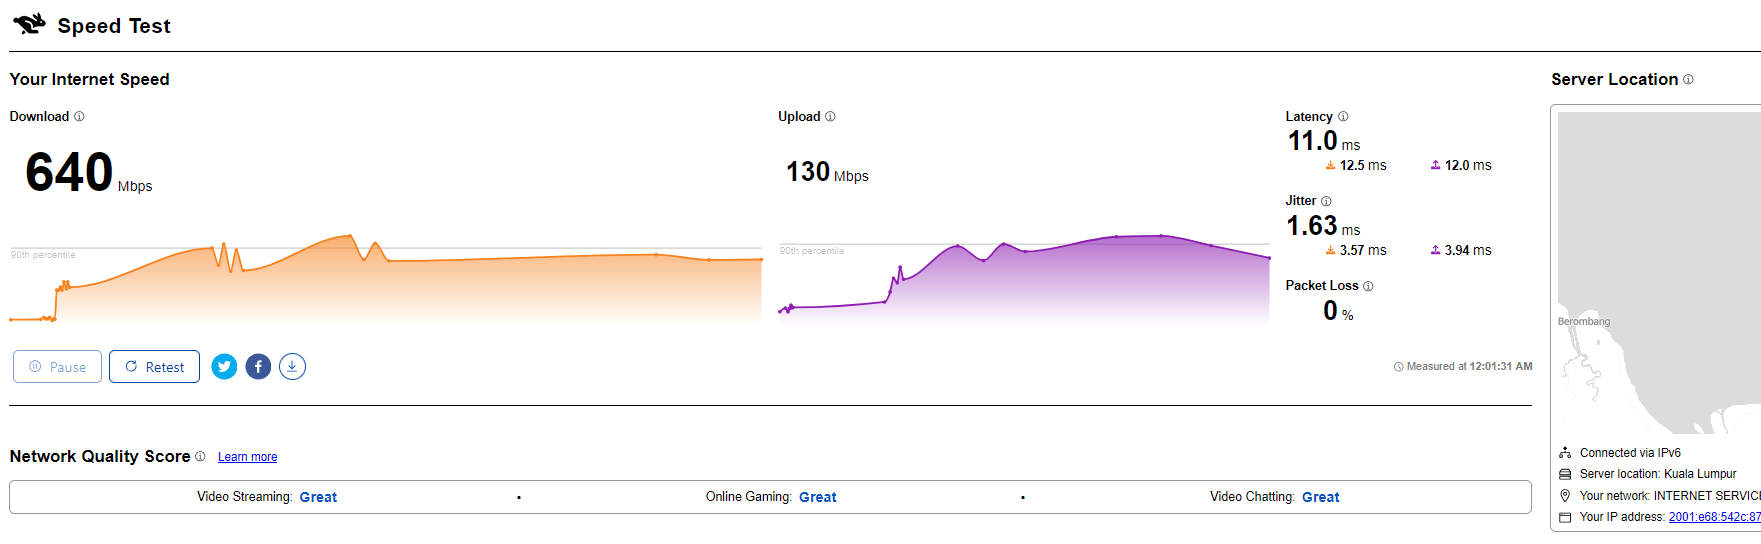Click the Latency info icon
The image size is (1761, 544).
1343,117
